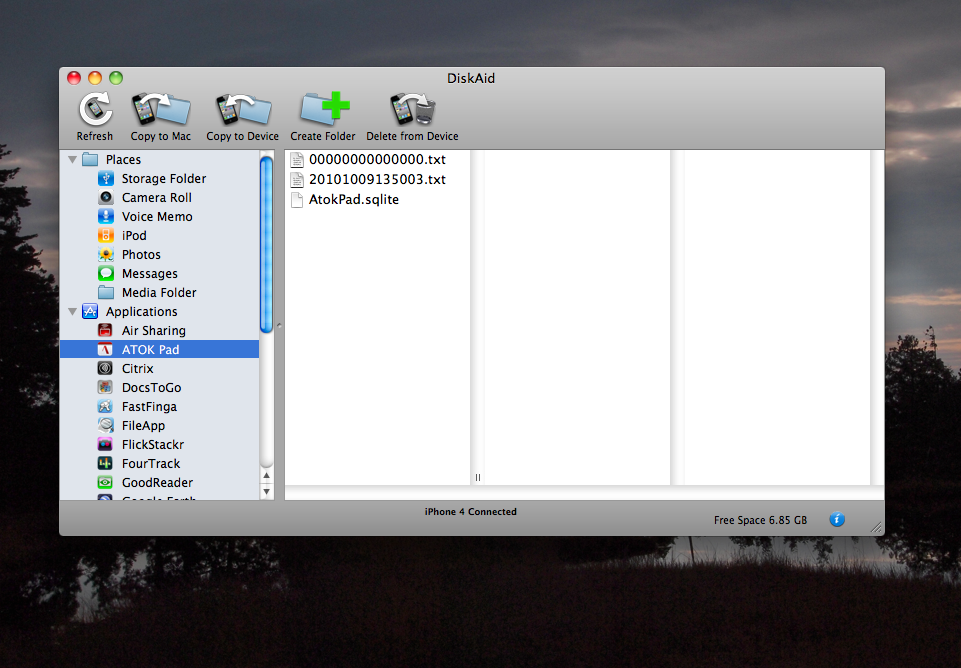
Task: Click the Copy to Mac label
Action: (x=161, y=136)
